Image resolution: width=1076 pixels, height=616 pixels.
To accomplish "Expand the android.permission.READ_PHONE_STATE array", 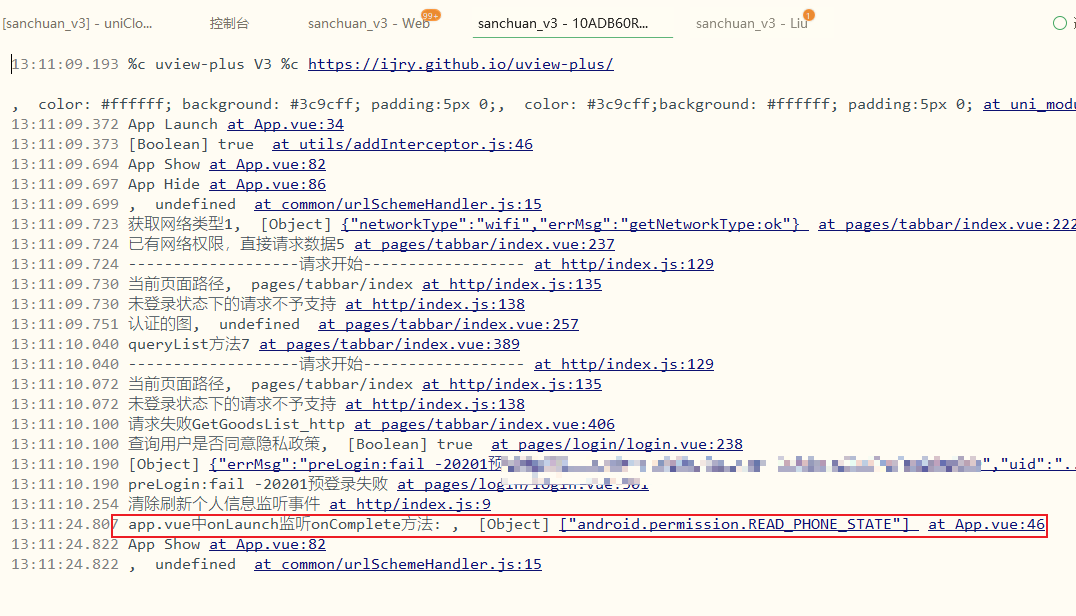I will 738,524.
